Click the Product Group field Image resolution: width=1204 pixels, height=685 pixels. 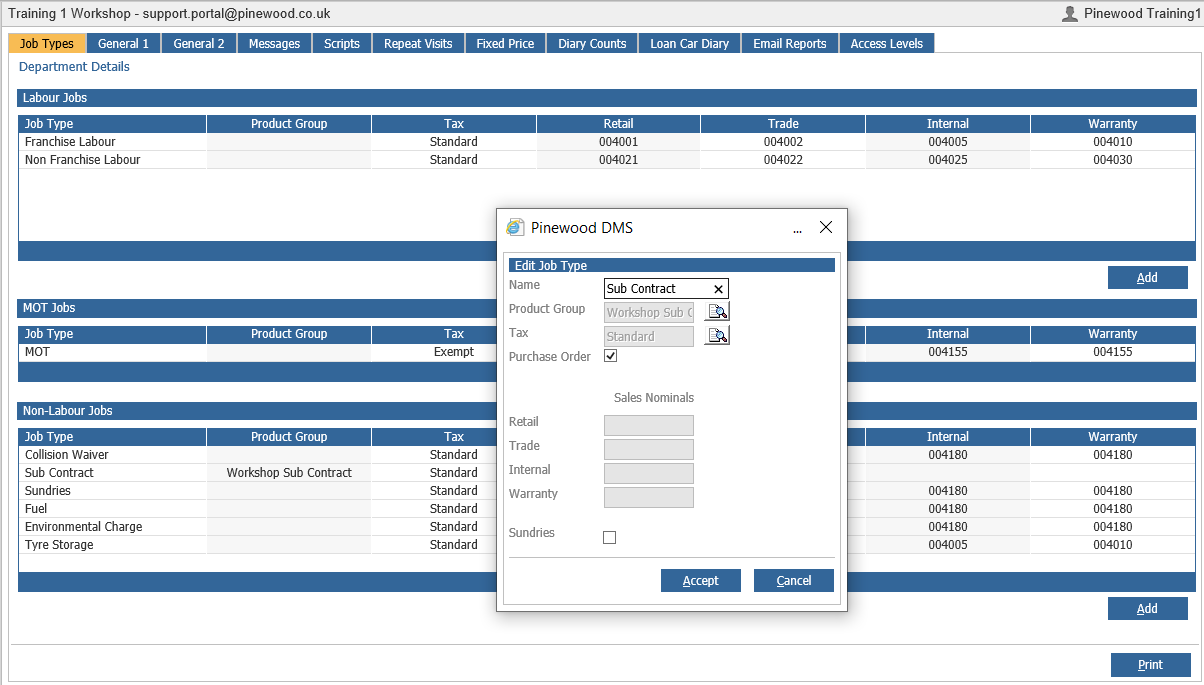point(649,312)
